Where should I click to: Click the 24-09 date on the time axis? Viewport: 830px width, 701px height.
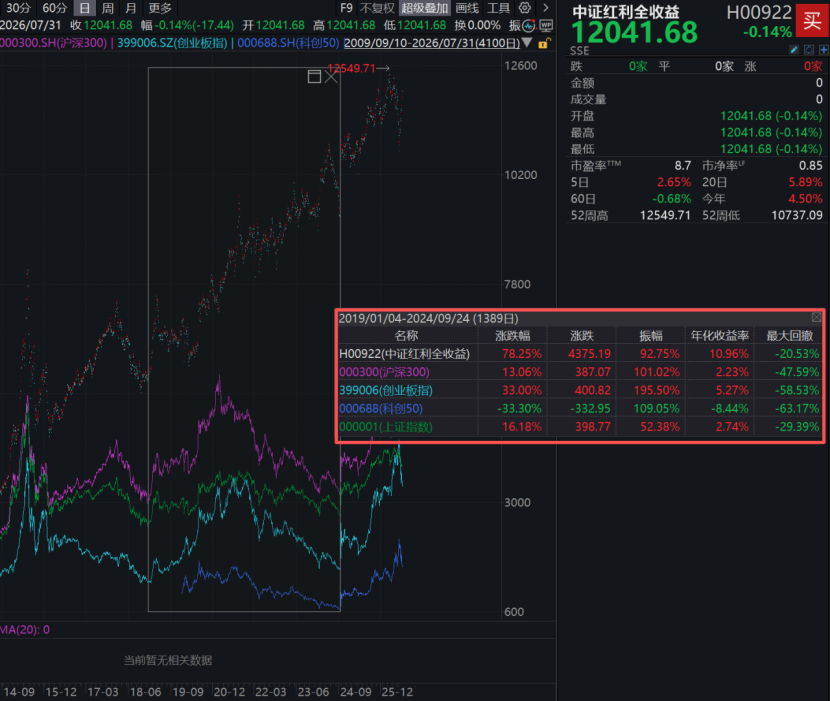coord(355,692)
